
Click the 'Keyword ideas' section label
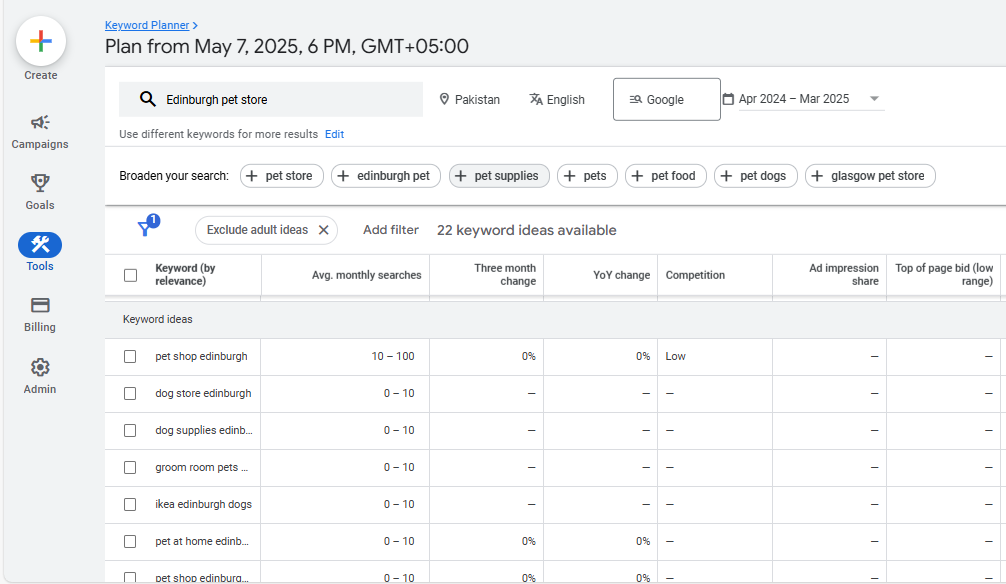click(x=158, y=320)
